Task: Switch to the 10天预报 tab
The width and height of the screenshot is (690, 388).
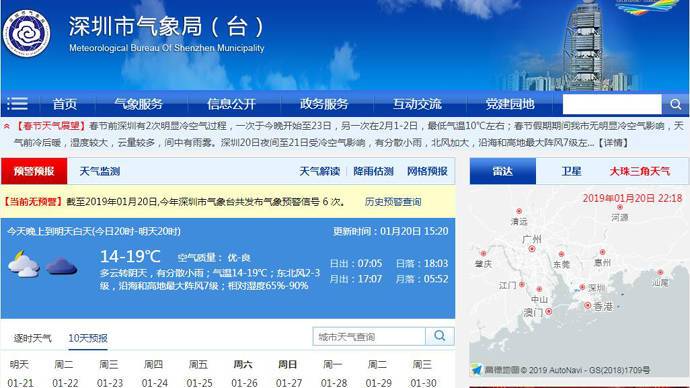Action: point(88,338)
